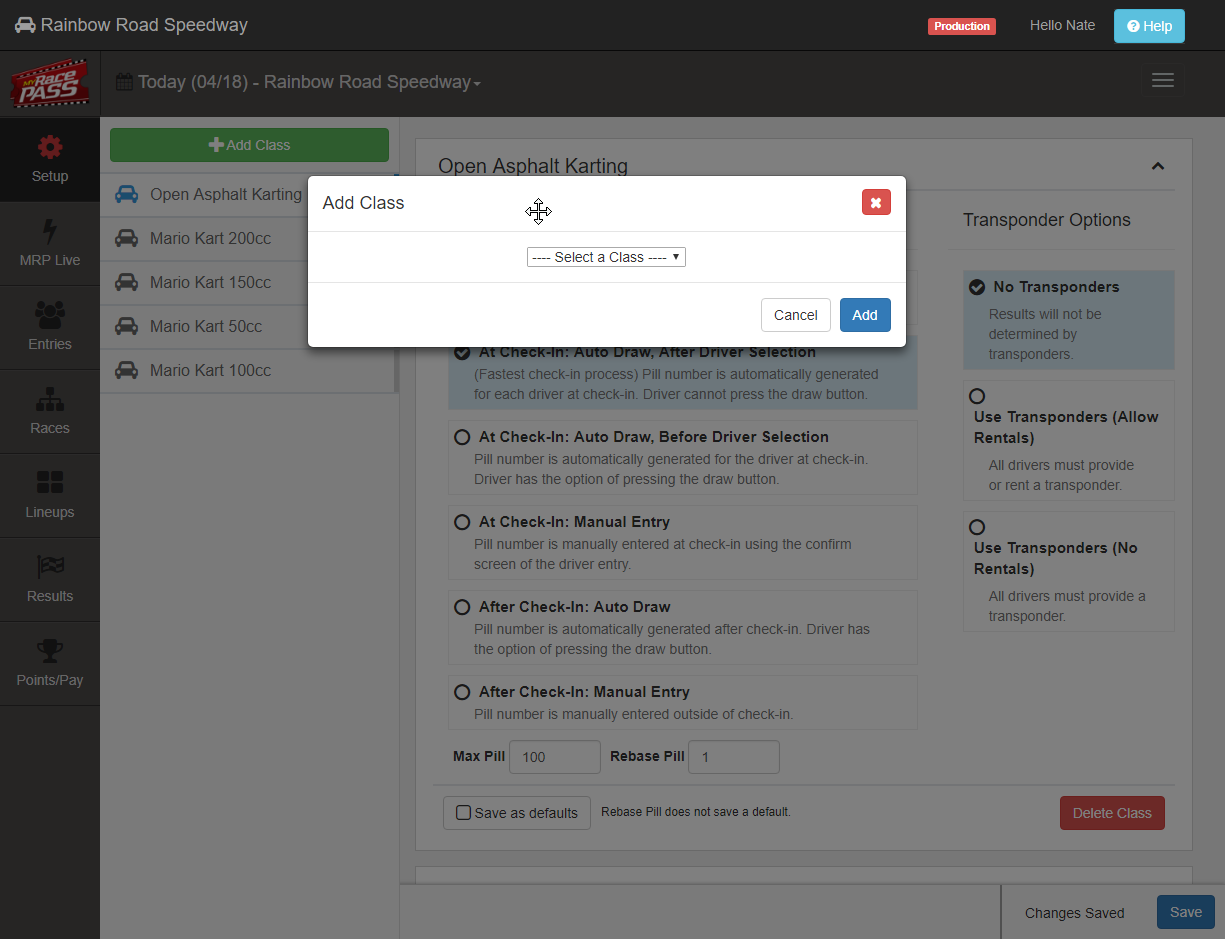Collapse the Open Asphalt Karting panel
This screenshot has width=1225, height=939.
pyautogui.click(x=1157, y=166)
